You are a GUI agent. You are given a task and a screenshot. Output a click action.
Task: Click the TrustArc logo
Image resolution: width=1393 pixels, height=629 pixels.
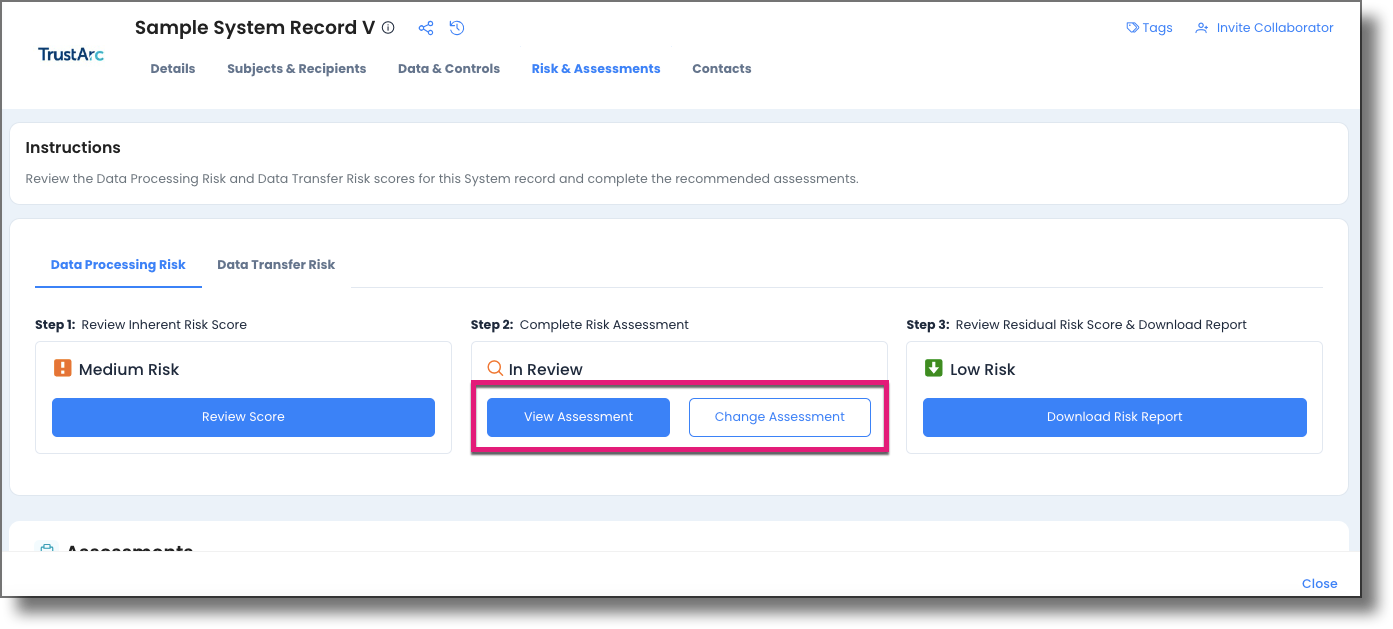click(70, 53)
